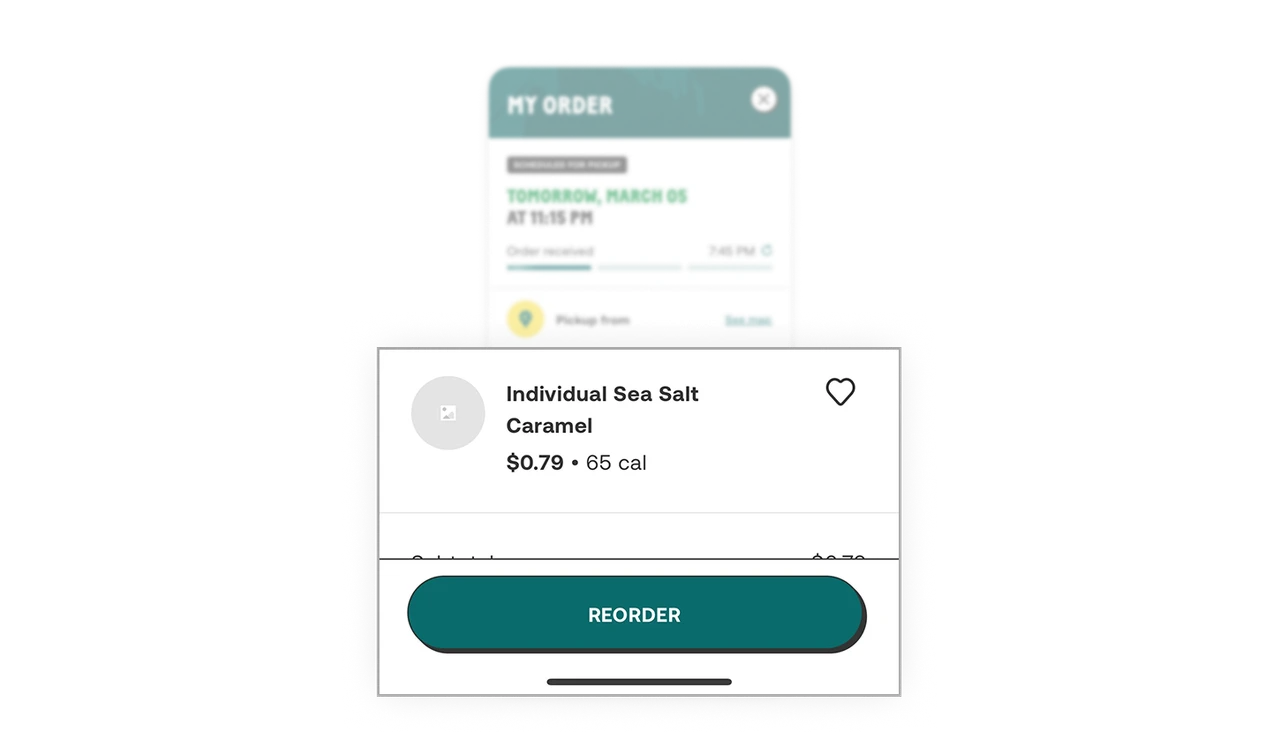Tap the REORDER button
1280x755 pixels.
click(x=636, y=614)
